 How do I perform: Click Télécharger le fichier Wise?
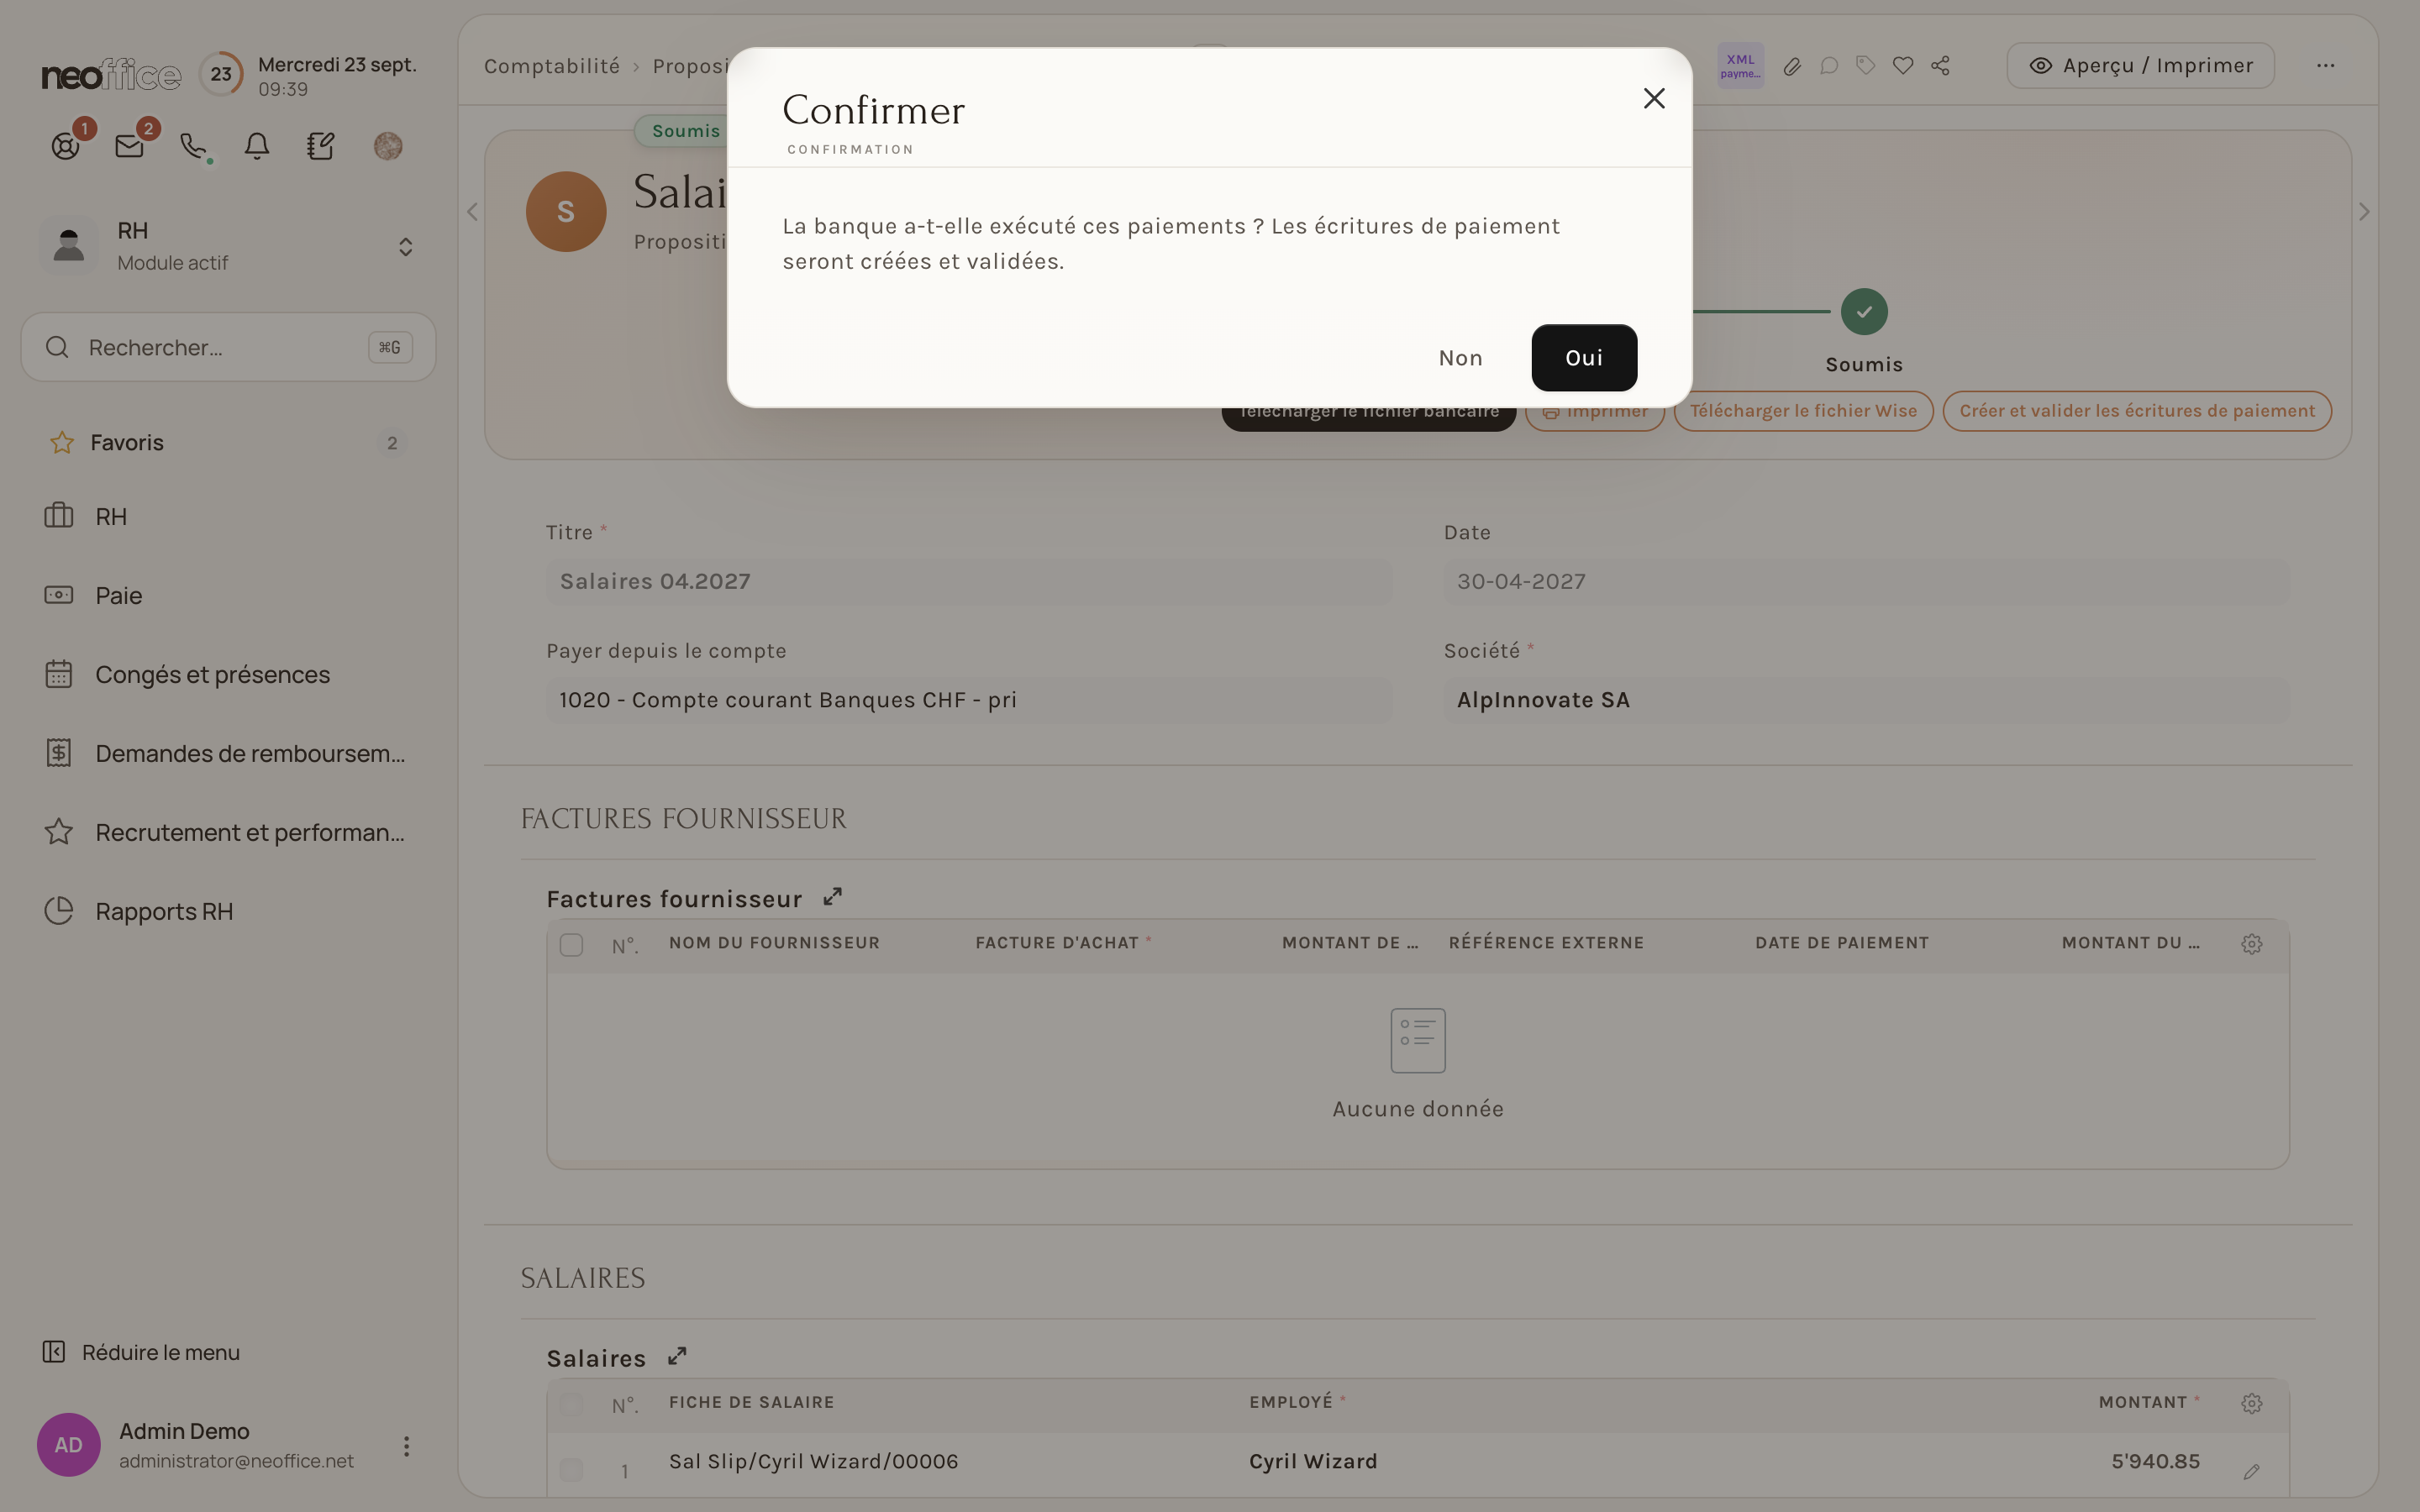click(1803, 411)
